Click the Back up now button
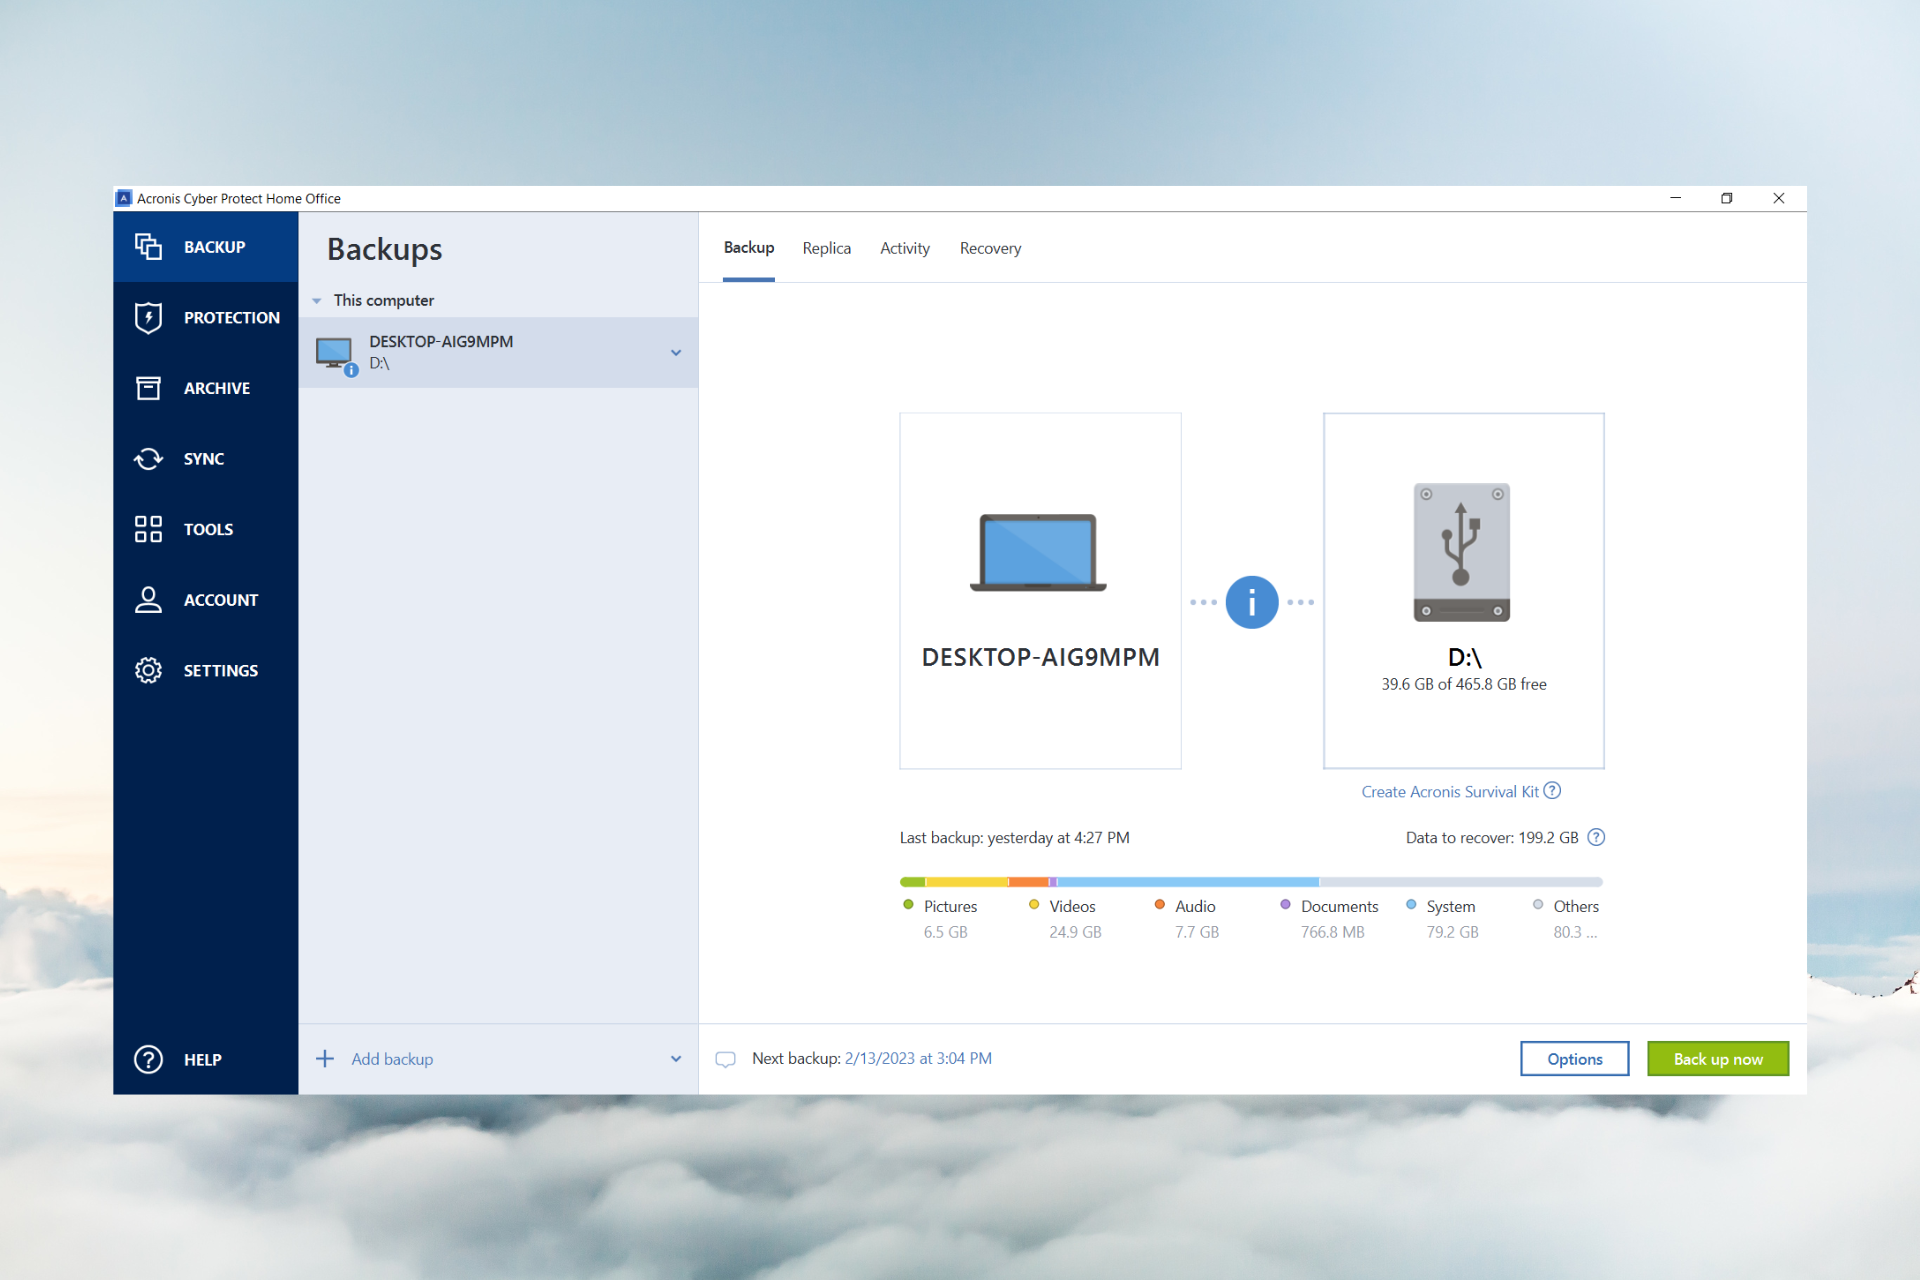 (x=1718, y=1059)
